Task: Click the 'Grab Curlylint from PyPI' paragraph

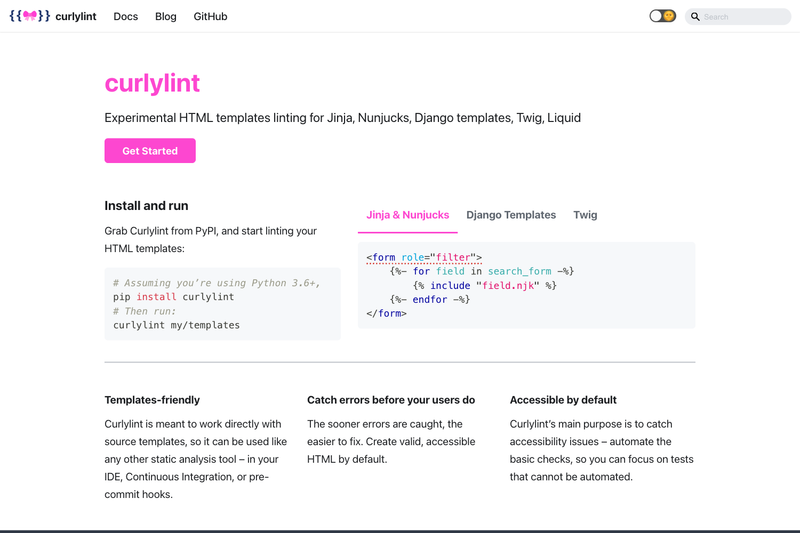Action: [x=211, y=240]
